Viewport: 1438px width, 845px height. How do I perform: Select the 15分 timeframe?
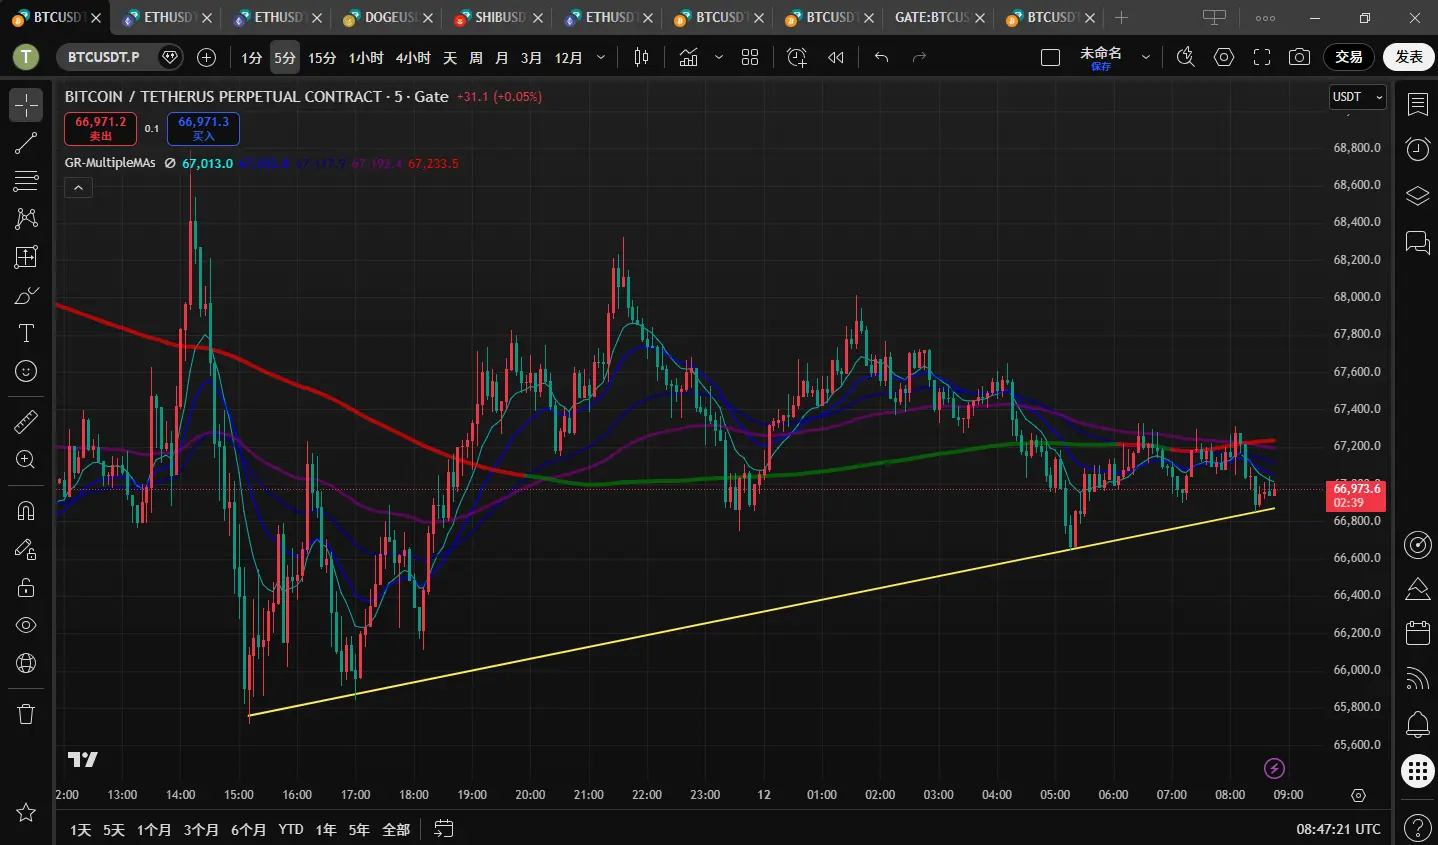(322, 58)
